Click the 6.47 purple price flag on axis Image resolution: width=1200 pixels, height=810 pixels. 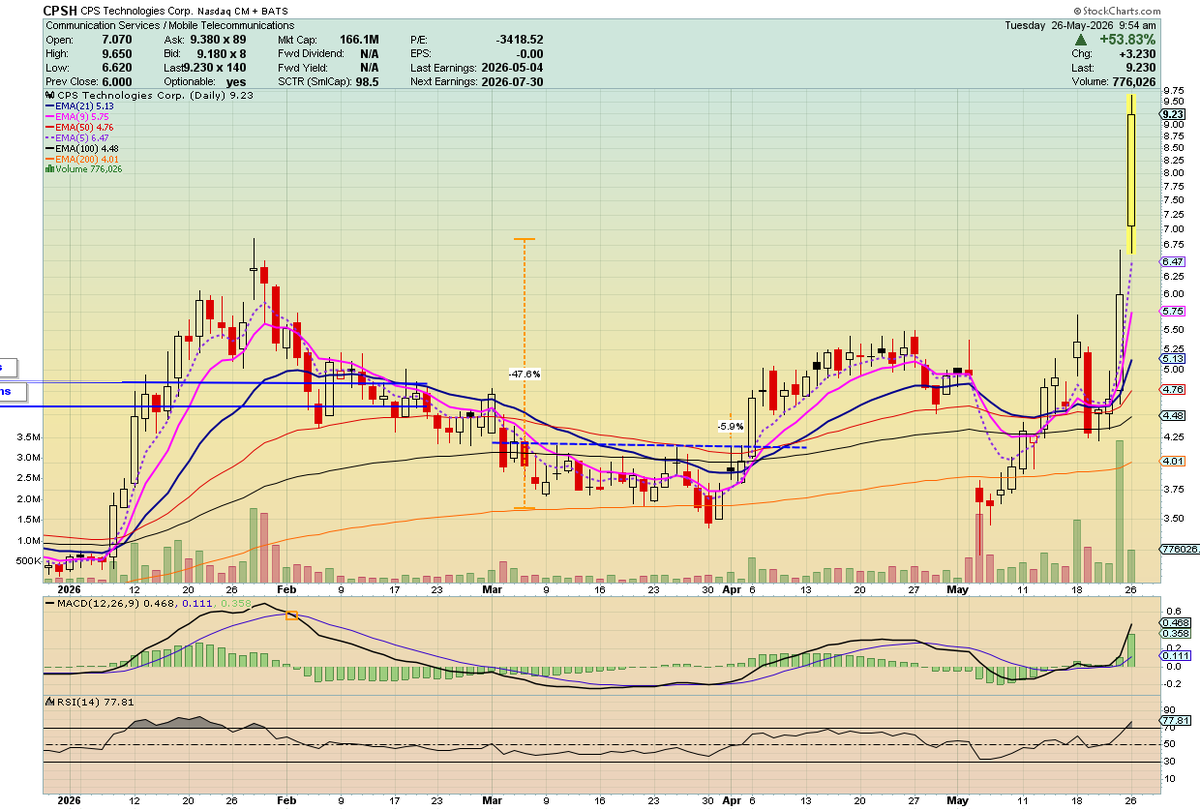point(1173,261)
